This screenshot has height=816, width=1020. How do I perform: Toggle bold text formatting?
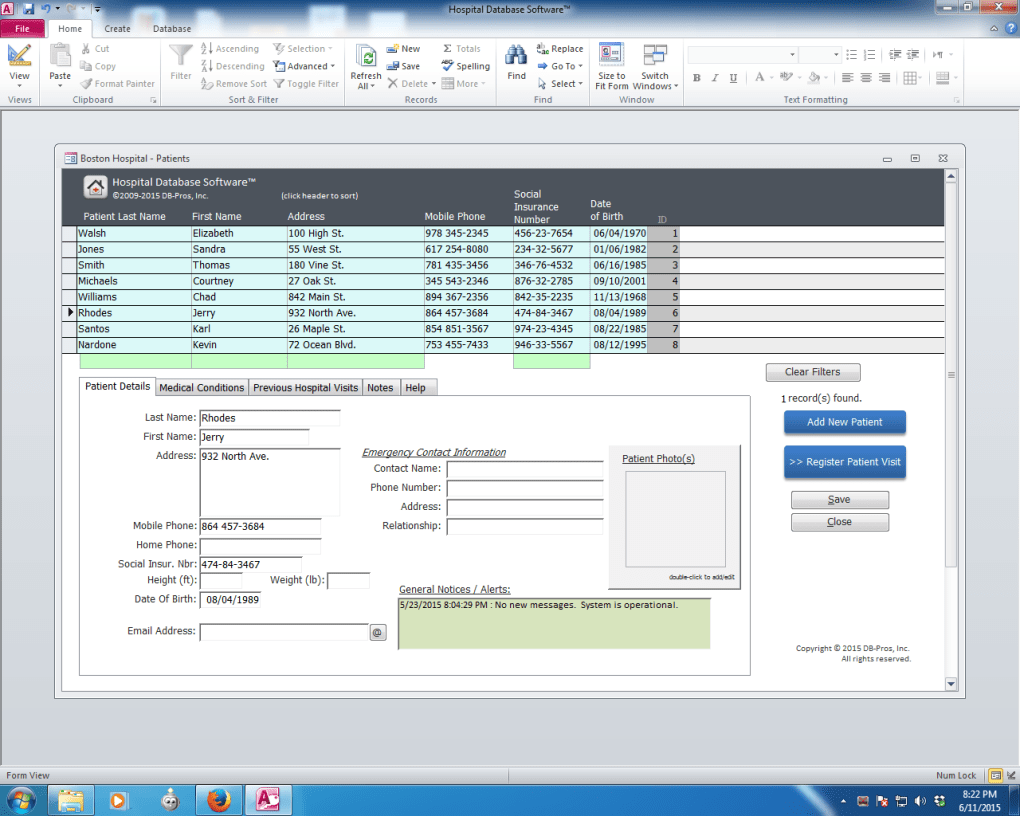696,77
